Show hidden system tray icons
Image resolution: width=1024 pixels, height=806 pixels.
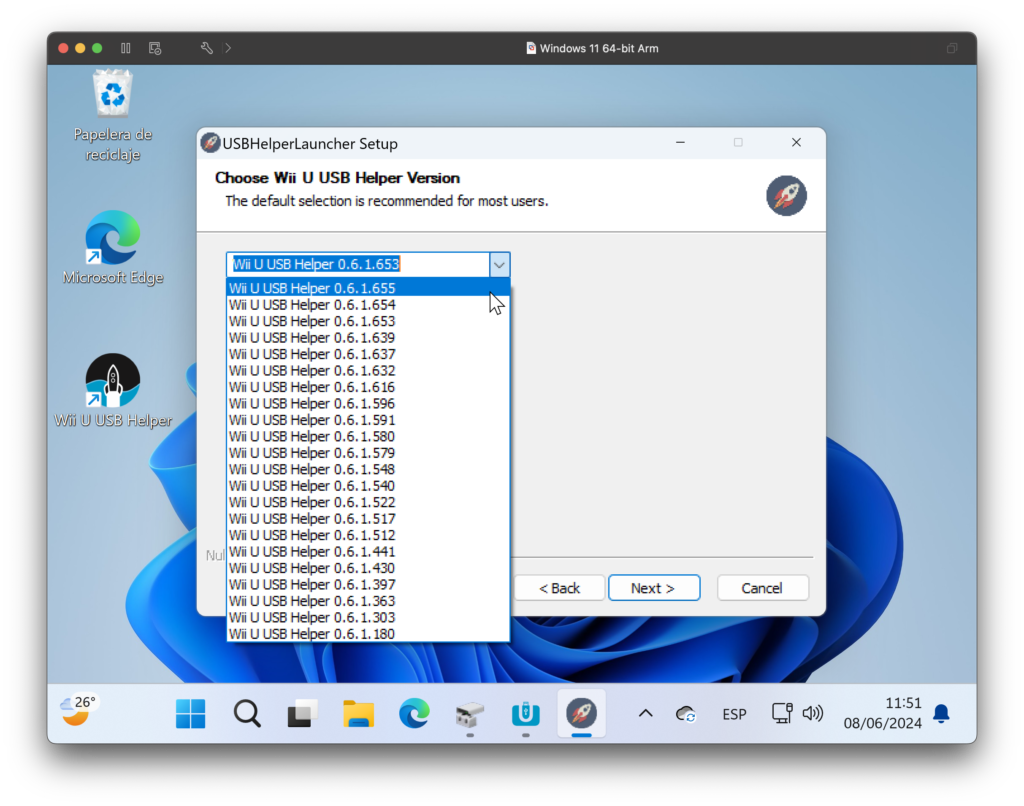645,713
